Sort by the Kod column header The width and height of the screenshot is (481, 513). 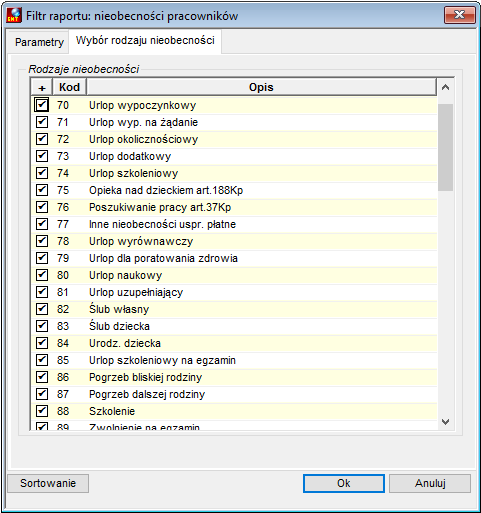tap(69, 87)
